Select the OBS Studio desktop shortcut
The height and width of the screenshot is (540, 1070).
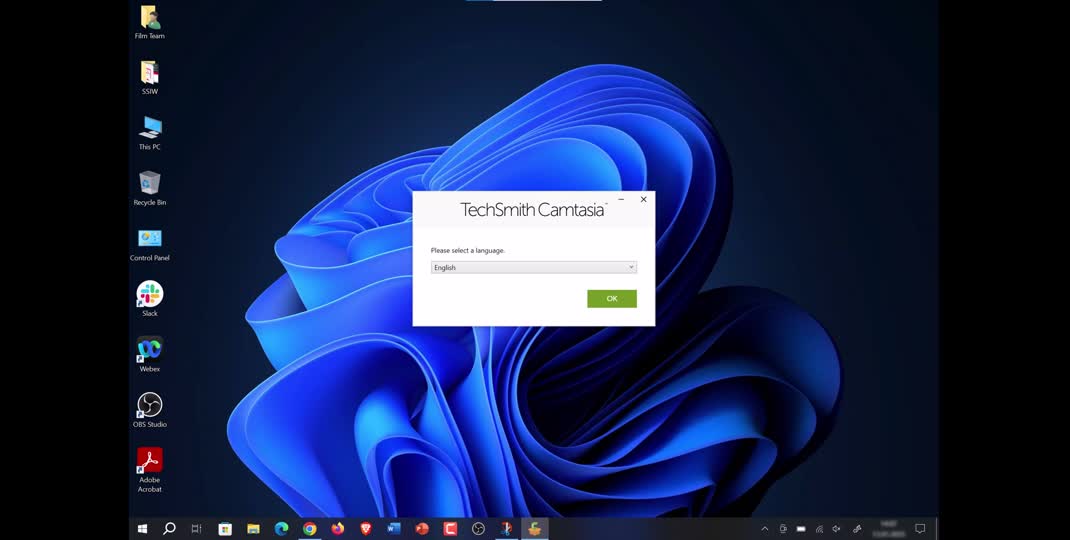(149, 410)
